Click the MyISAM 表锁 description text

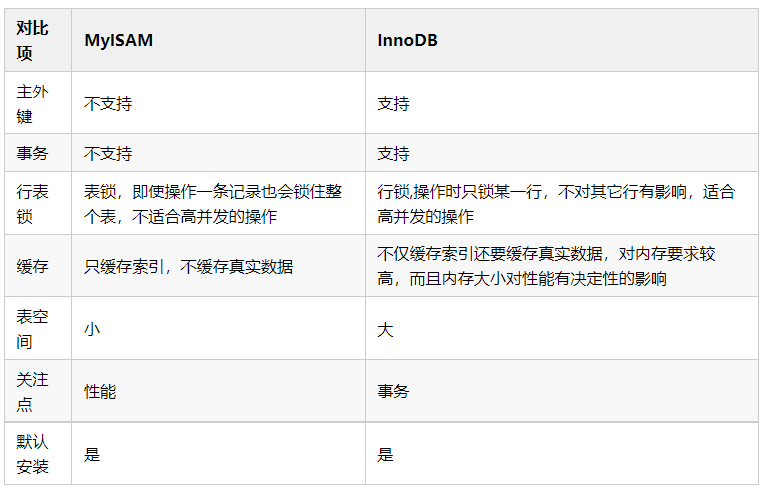212,205
